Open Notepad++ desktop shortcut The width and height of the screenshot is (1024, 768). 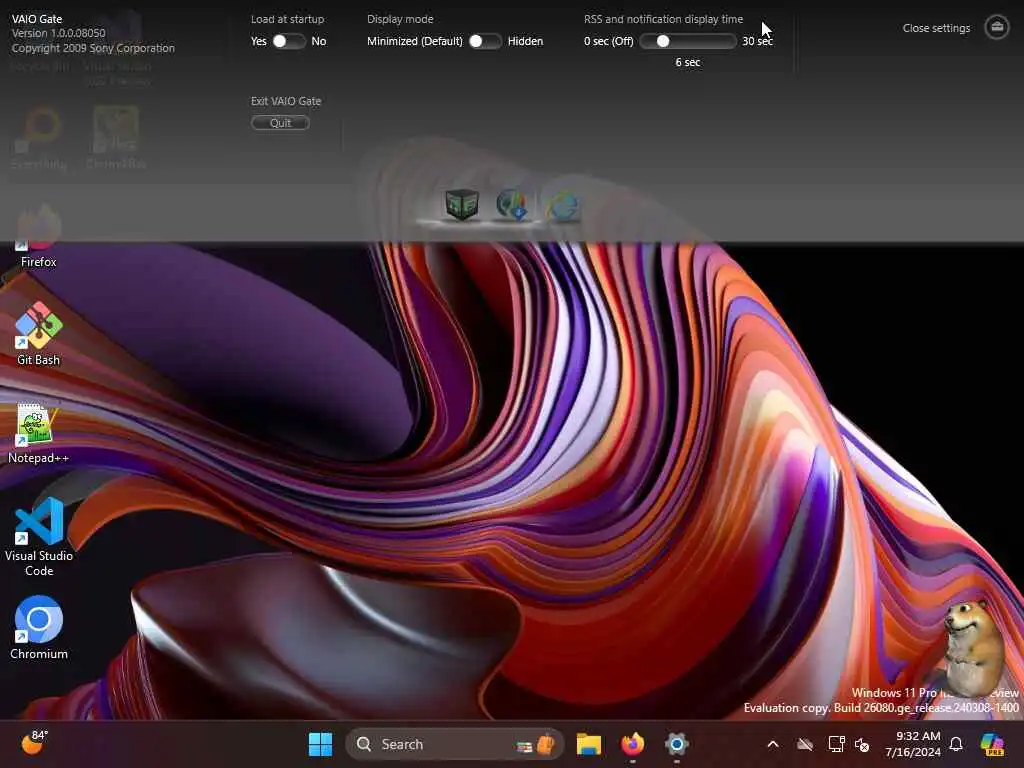[39, 432]
